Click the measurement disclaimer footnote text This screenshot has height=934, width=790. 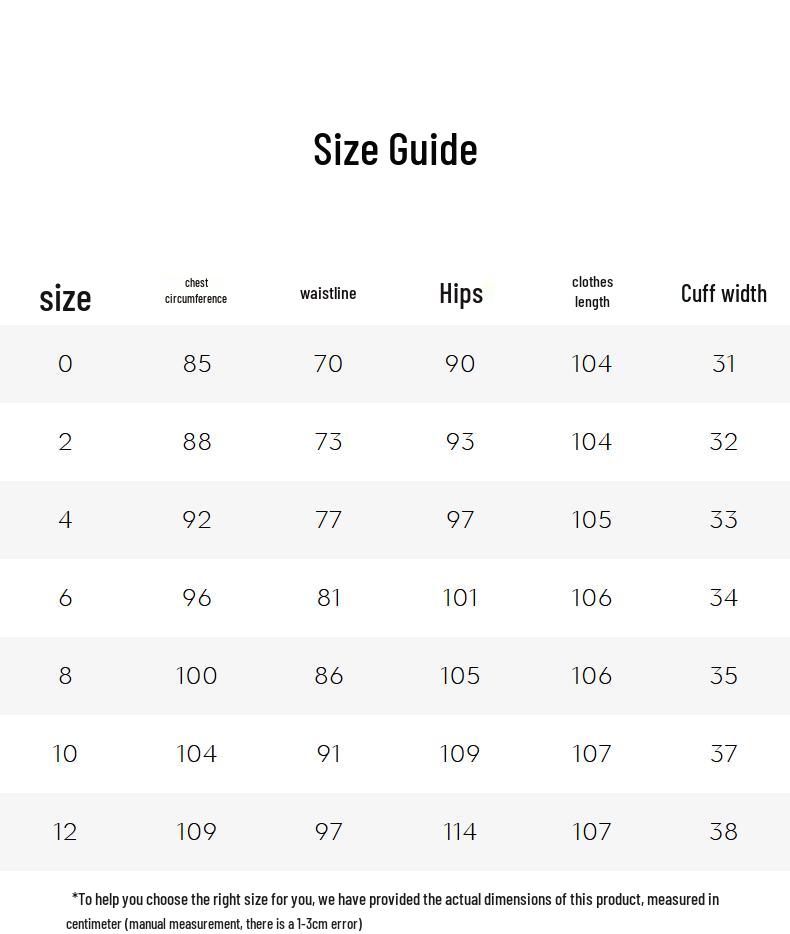(395, 911)
